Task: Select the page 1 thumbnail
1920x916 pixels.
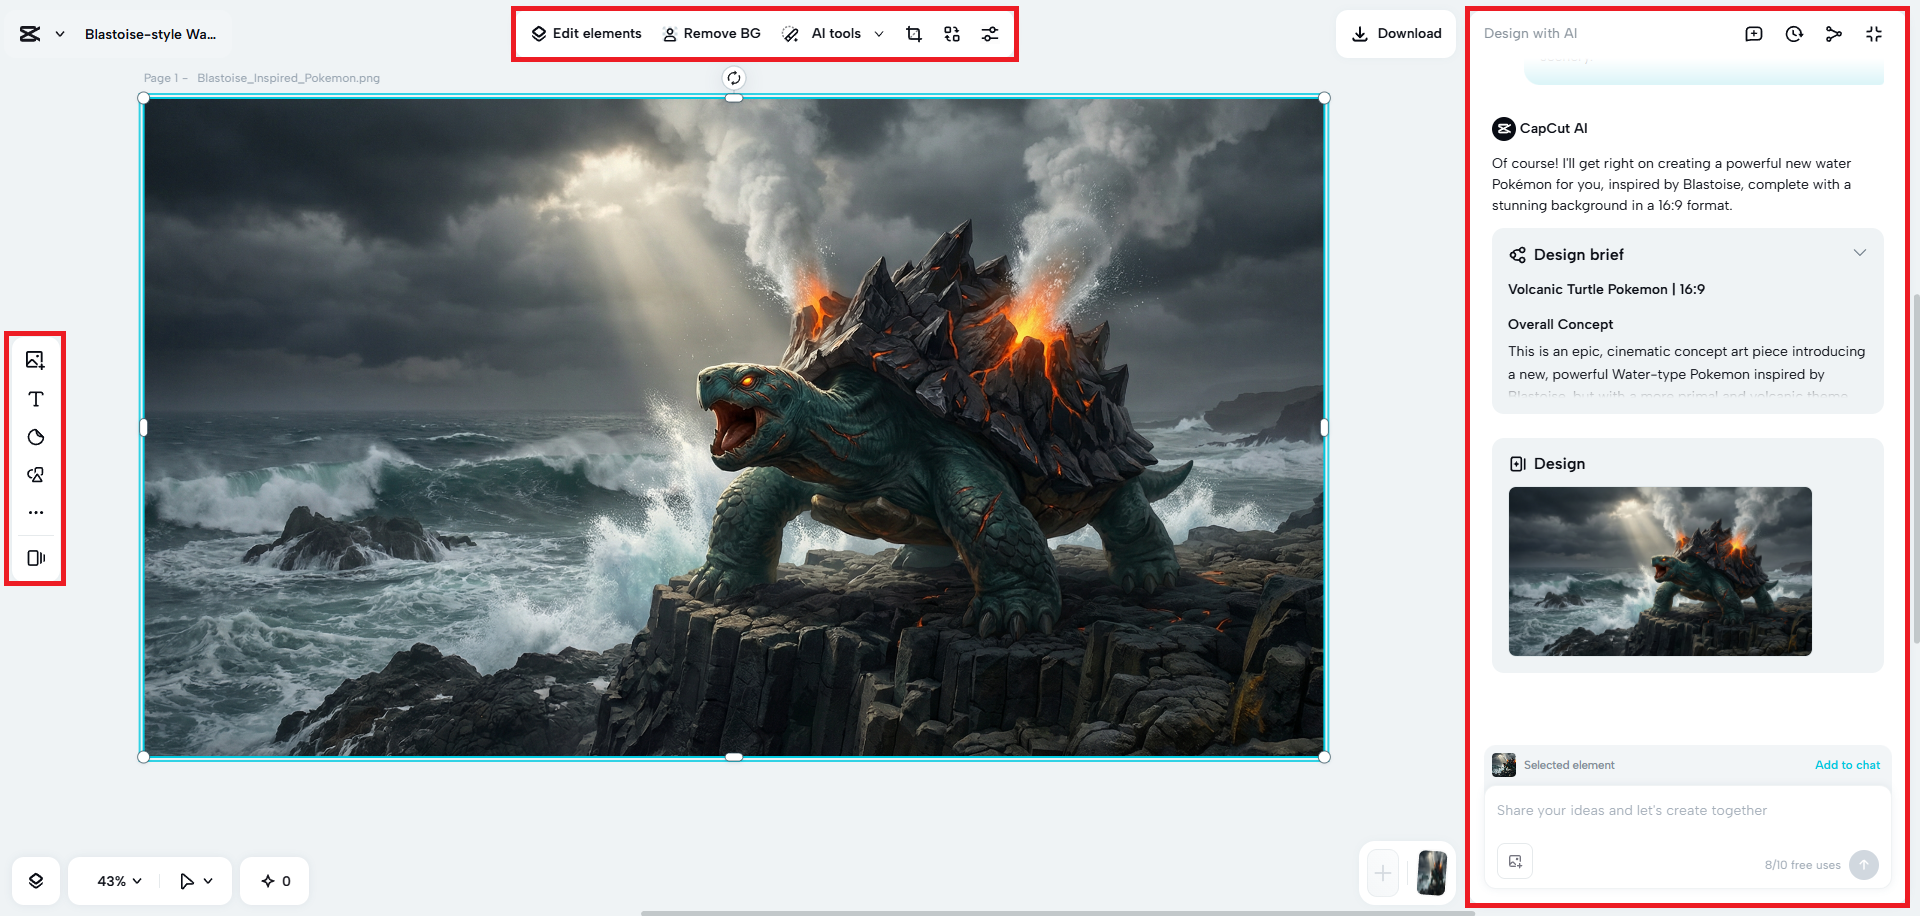Action: click(x=1432, y=873)
